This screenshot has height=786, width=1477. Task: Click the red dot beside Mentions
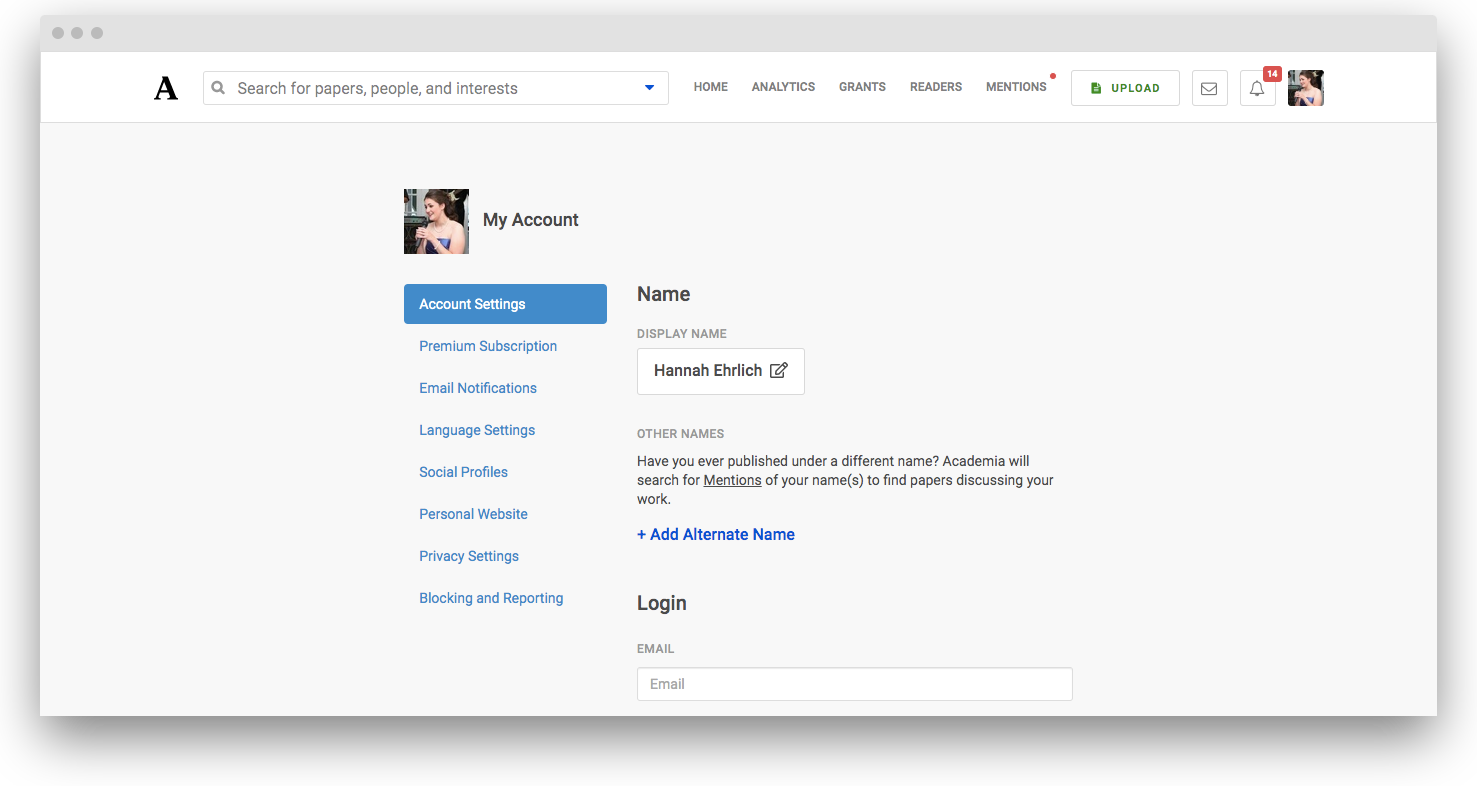1053,75
